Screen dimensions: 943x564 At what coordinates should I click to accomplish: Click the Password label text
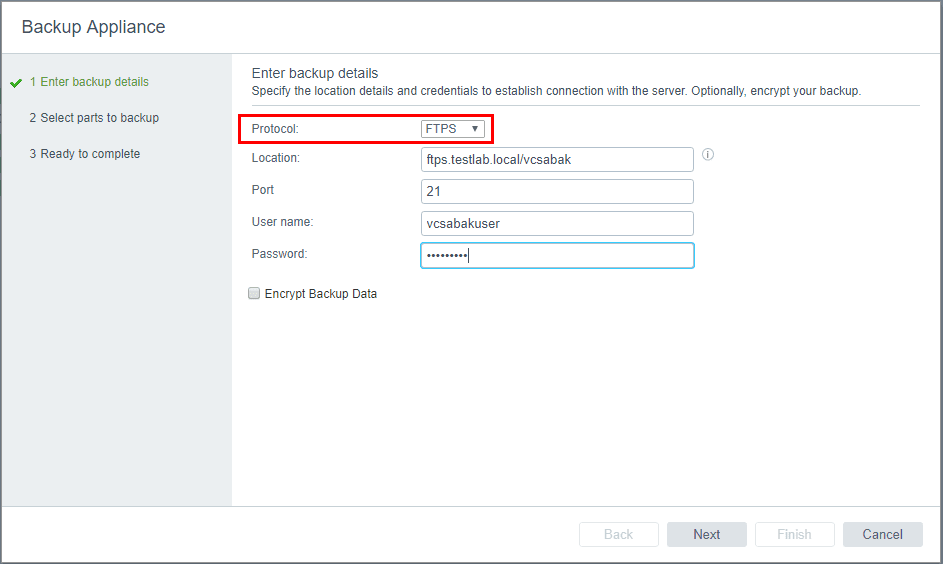279,254
